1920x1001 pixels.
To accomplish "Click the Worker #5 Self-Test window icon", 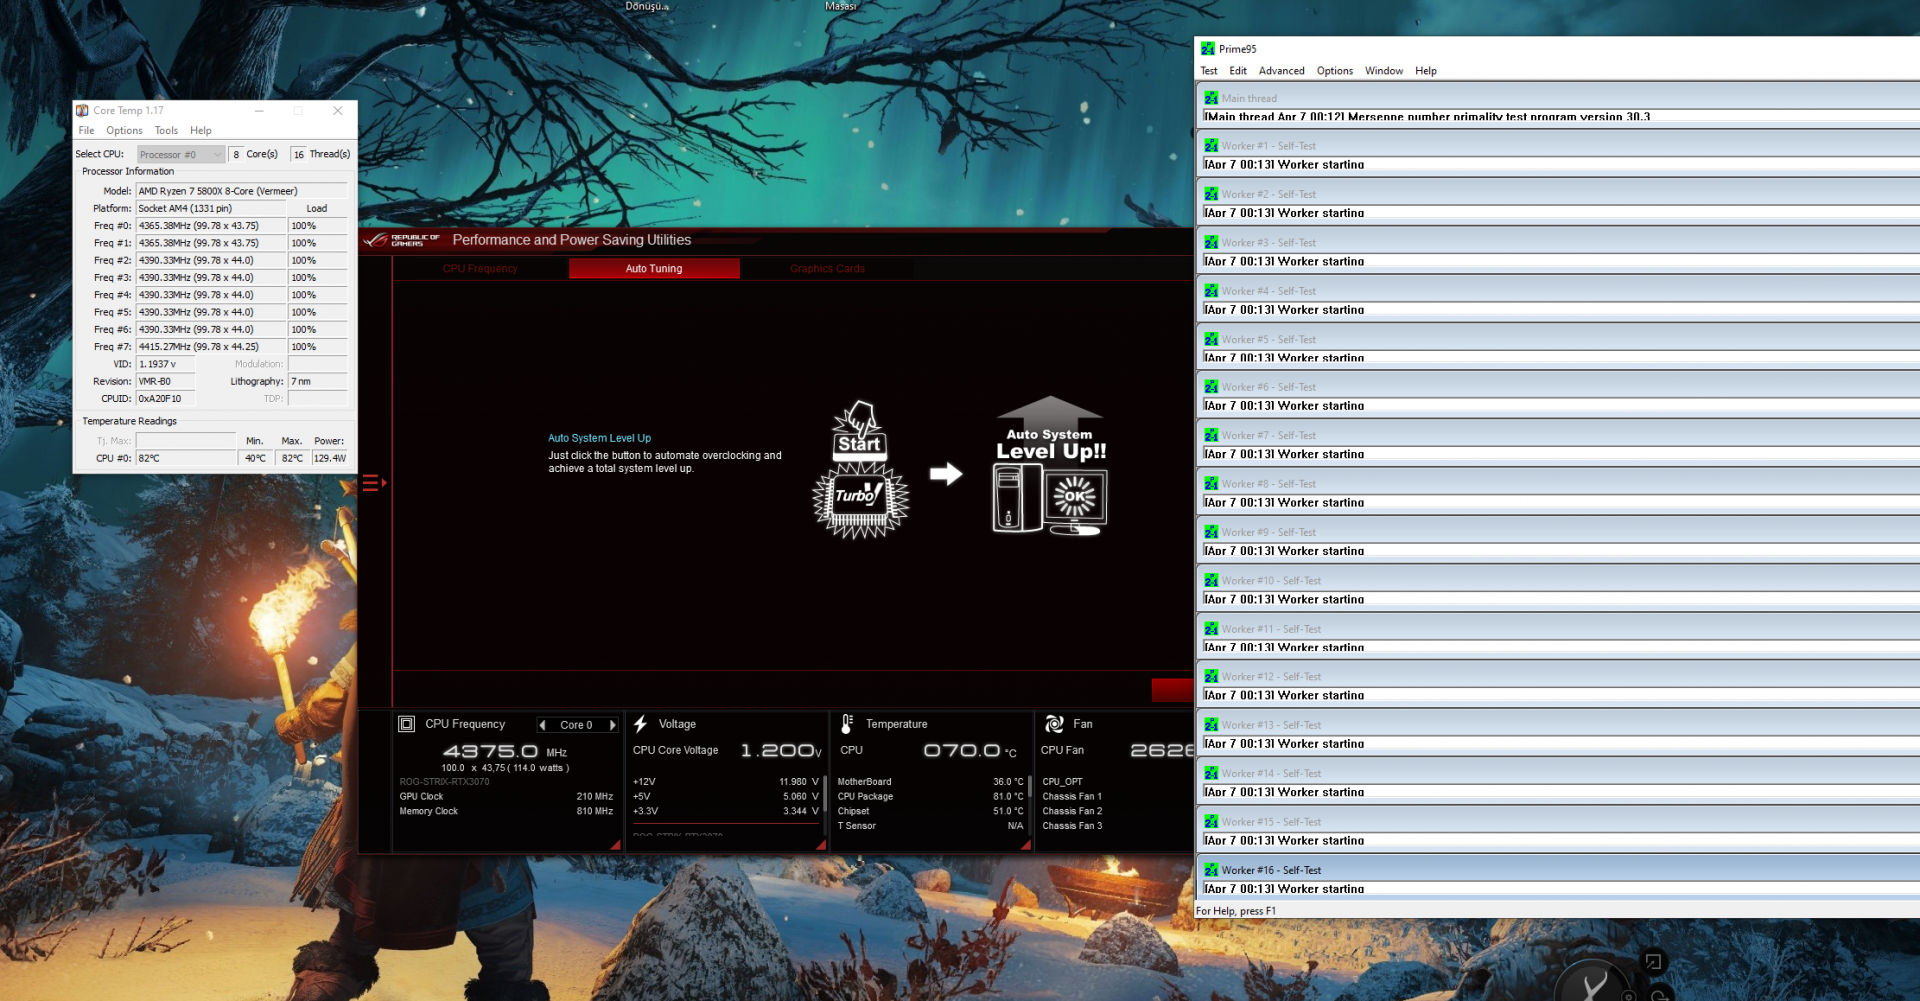I will tap(1211, 339).
